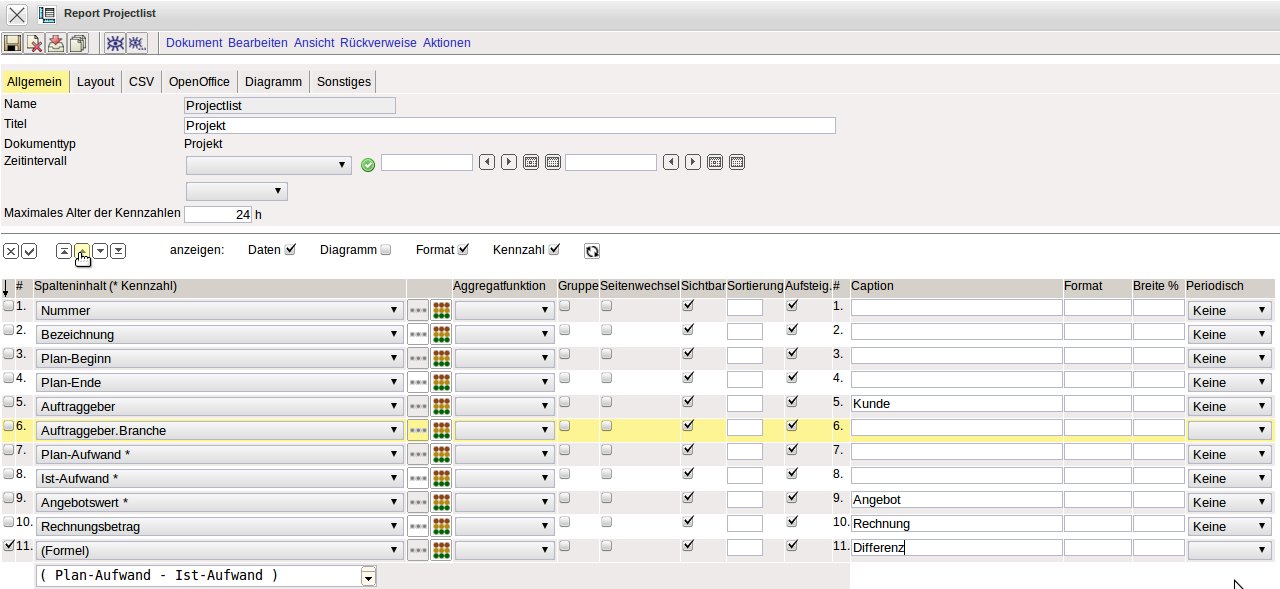Switch to the Layout tab
Viewport: 1280px width, 589px height.
tap(96, 82)
